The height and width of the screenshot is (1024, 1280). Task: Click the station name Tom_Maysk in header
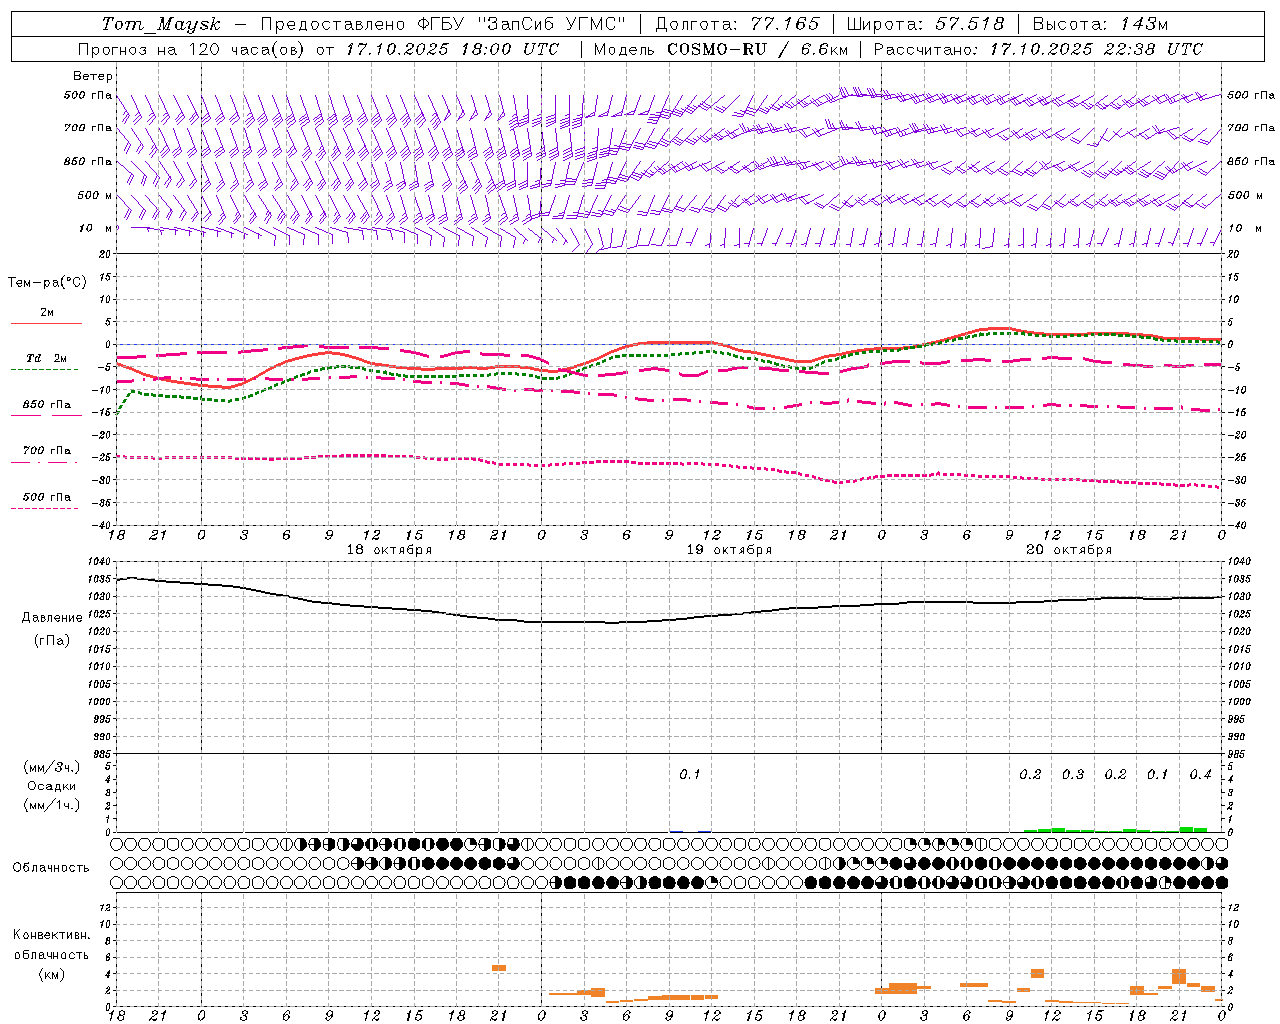(x=161, y=24)
